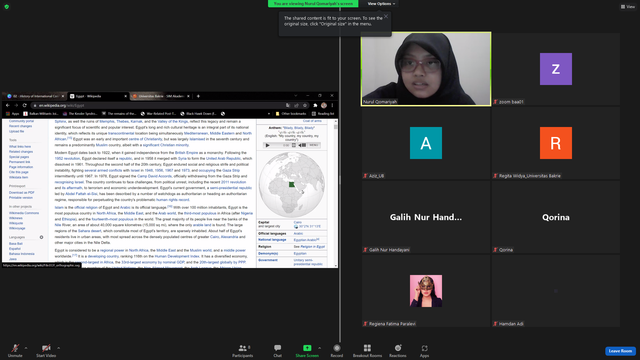640x360 pixels.
Task: Open anthem player MENU button
Action: tap(313, 145)
